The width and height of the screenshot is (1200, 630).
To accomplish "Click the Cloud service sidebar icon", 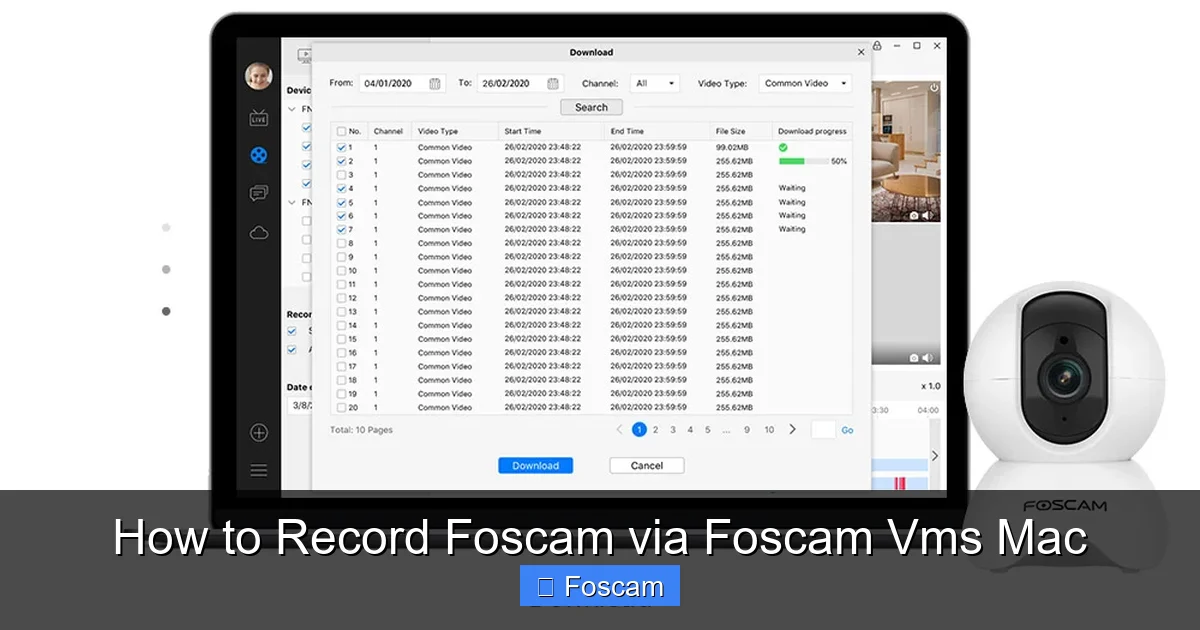I will [x=258, y=231].
